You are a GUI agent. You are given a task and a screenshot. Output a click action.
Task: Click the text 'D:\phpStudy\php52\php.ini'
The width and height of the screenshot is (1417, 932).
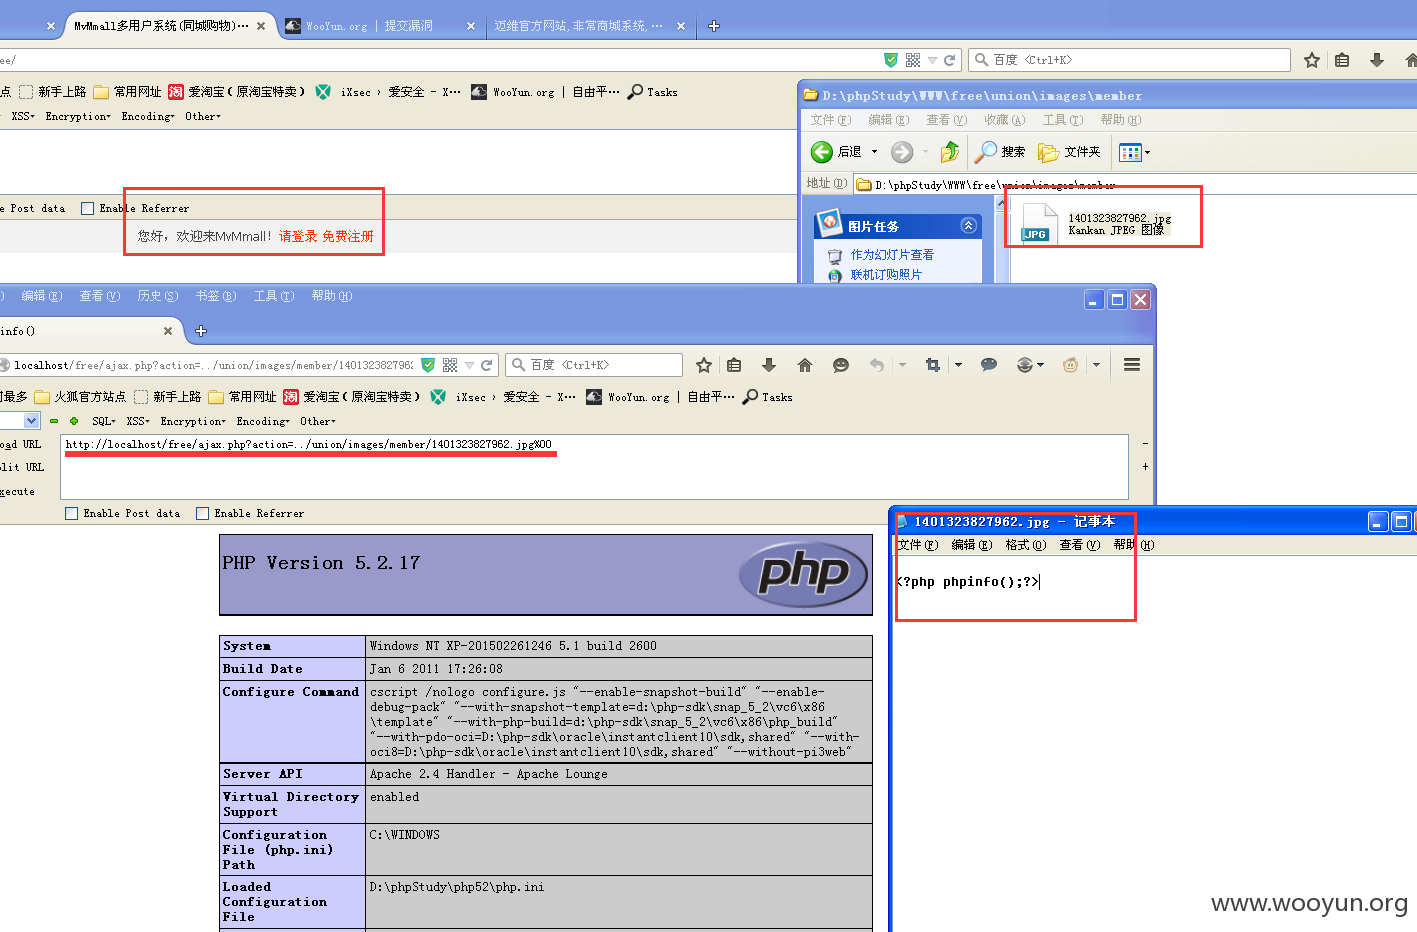[457, 887]
